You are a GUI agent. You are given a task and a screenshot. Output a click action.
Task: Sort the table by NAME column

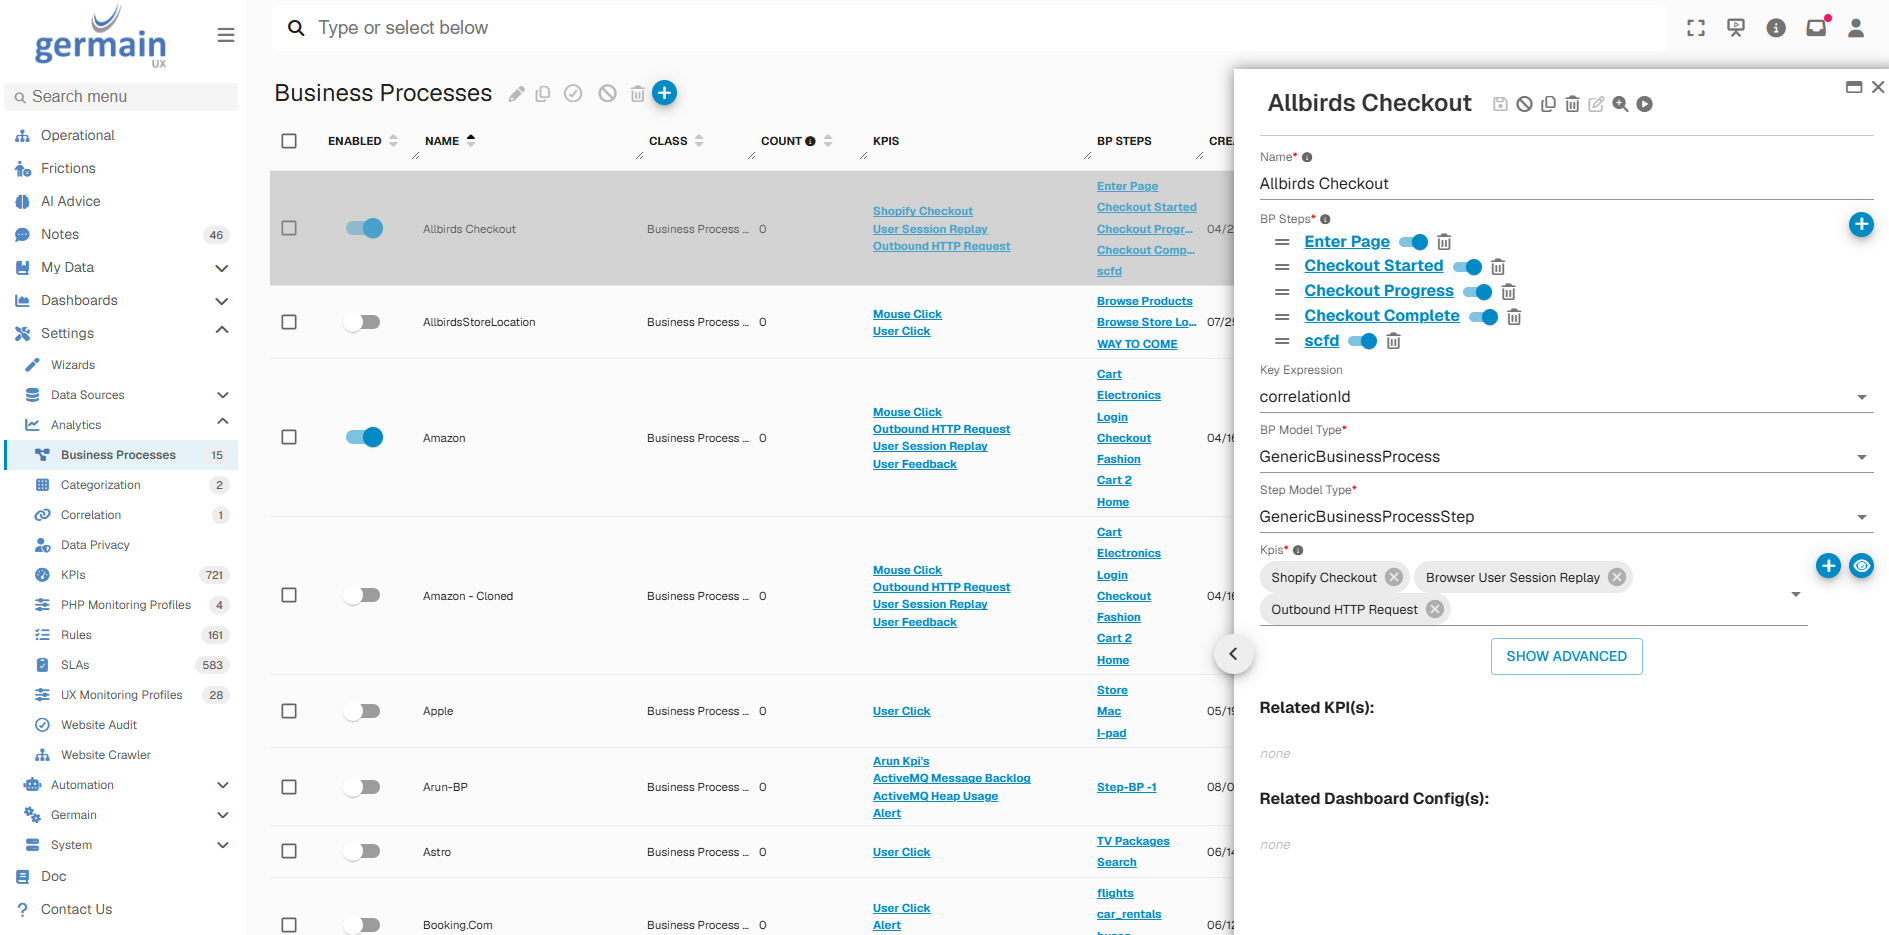tap(449, 141)
